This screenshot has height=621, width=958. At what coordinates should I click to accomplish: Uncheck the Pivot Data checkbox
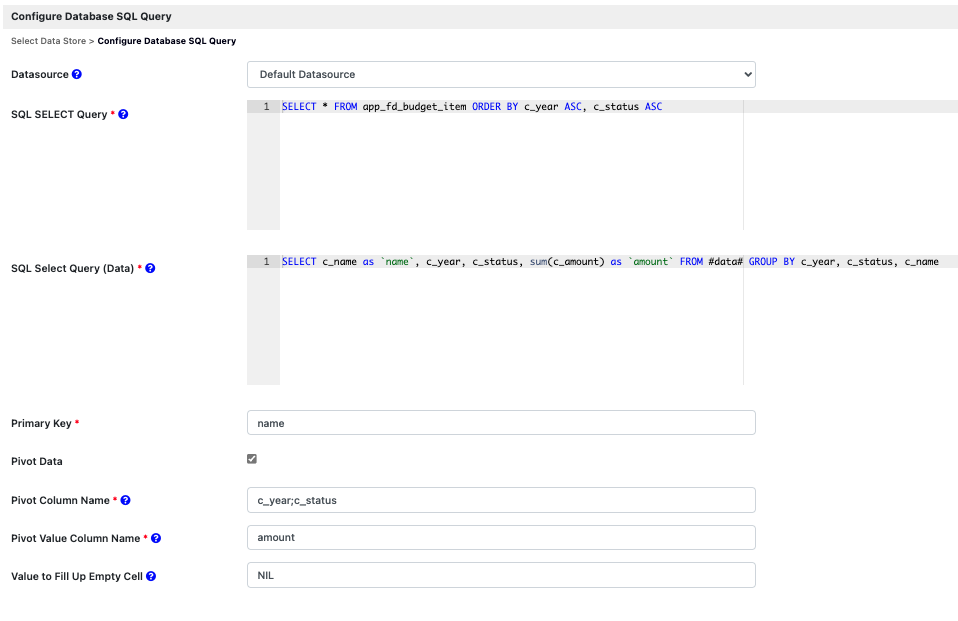[252, 459]
